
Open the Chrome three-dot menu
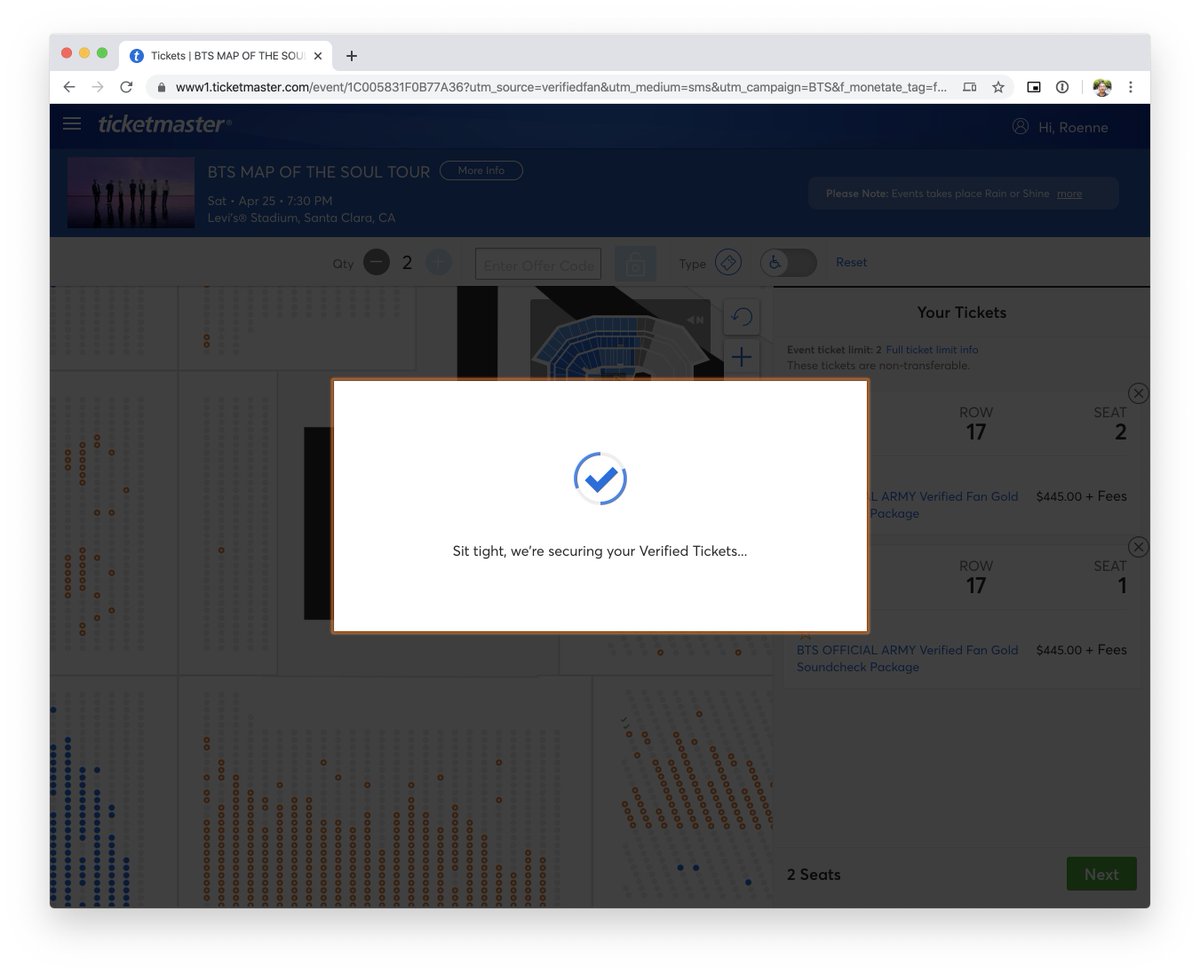click(1130, 87)
